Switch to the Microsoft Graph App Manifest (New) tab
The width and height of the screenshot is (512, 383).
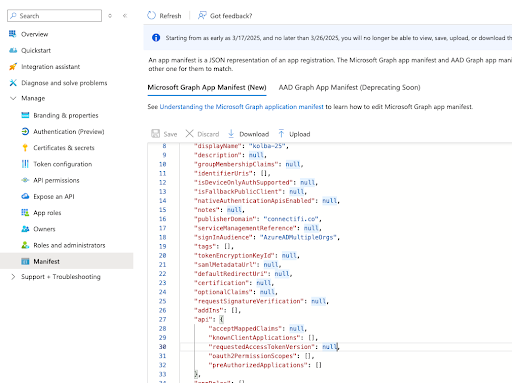click(207, 87)
